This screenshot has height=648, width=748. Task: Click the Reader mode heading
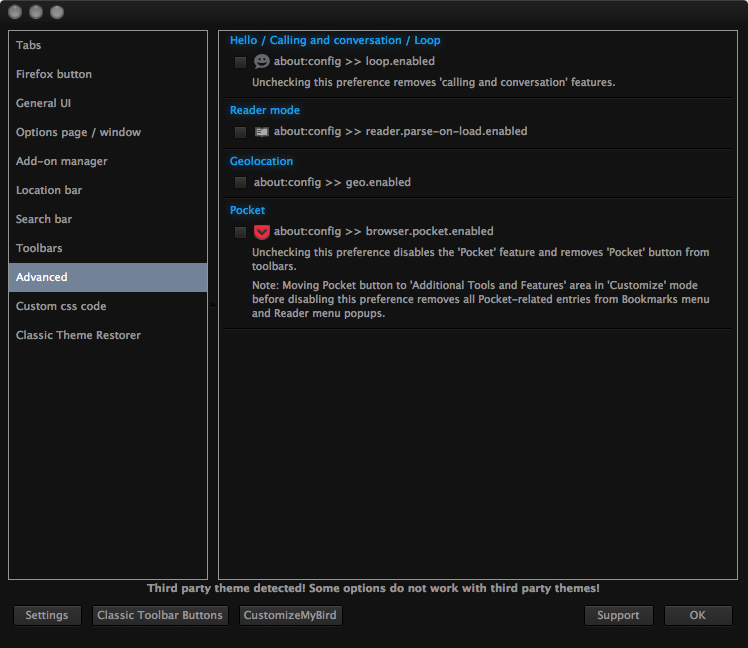(265, 110)
